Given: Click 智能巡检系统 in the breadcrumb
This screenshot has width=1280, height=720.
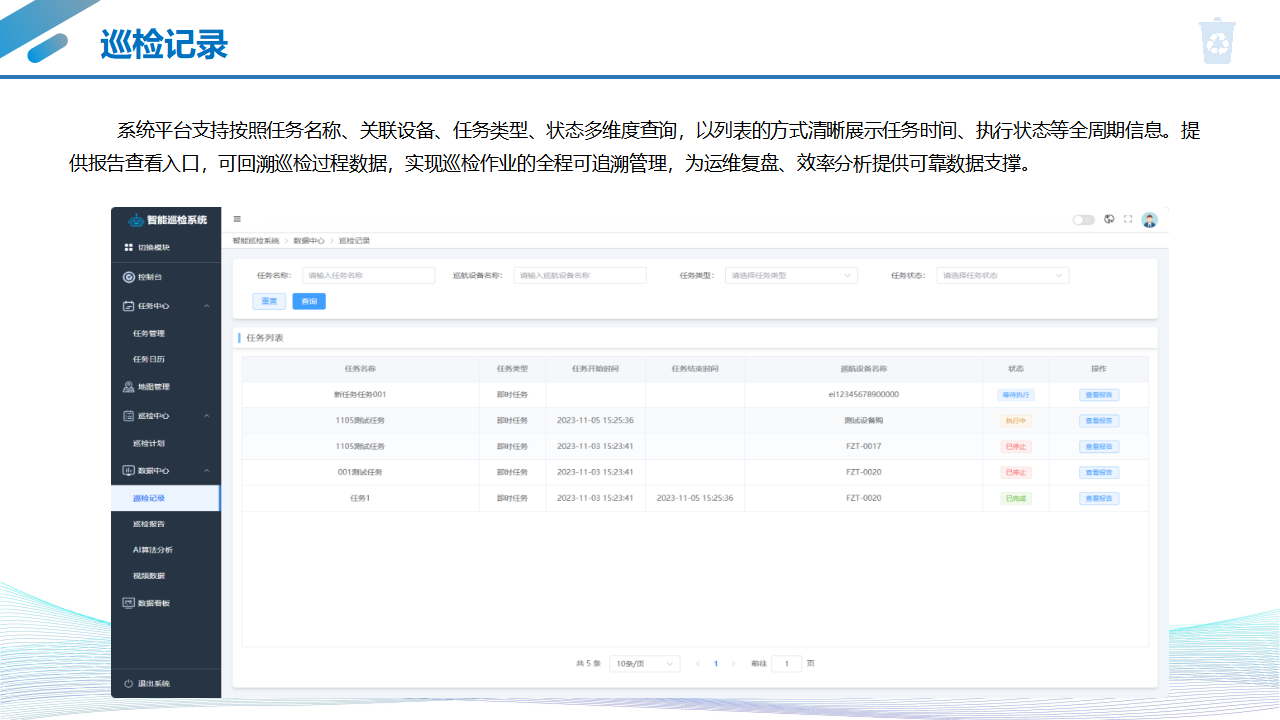Looking at the screenshot, I should [x=256, y=241].
